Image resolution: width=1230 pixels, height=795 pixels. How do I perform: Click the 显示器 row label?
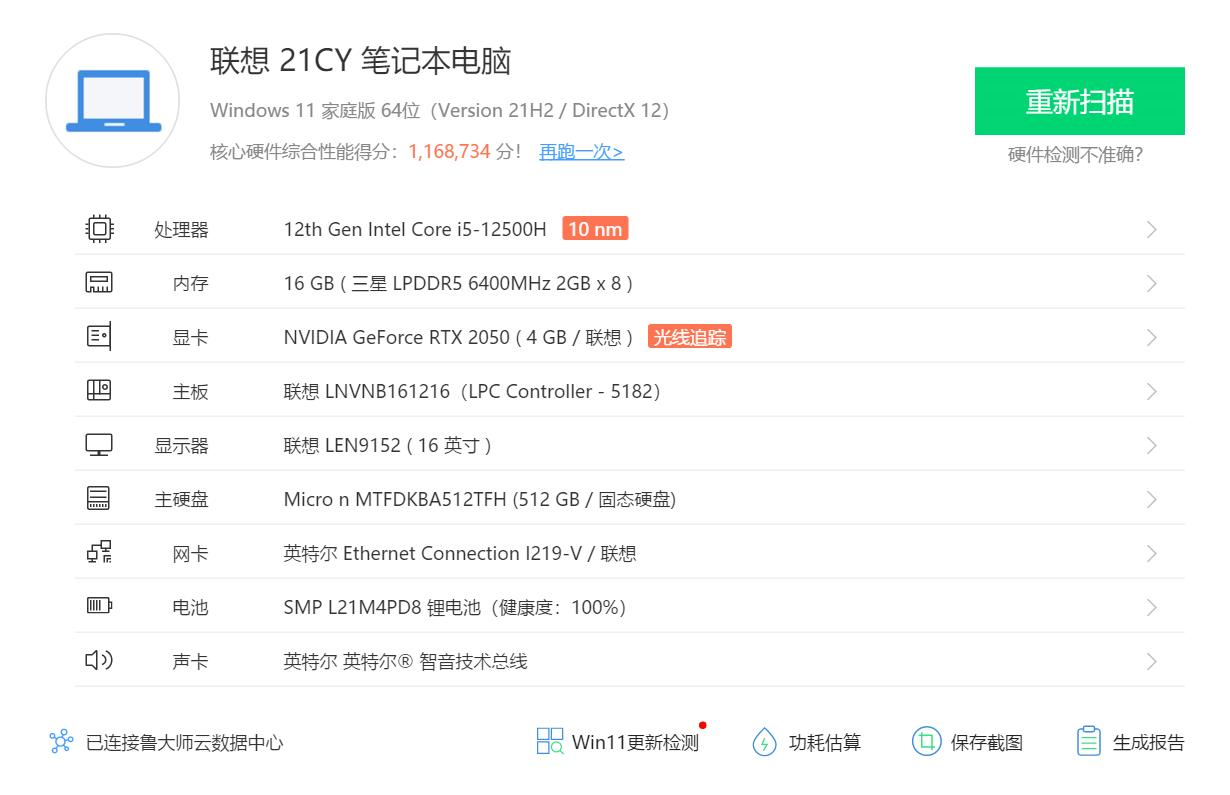click(181, 446)
